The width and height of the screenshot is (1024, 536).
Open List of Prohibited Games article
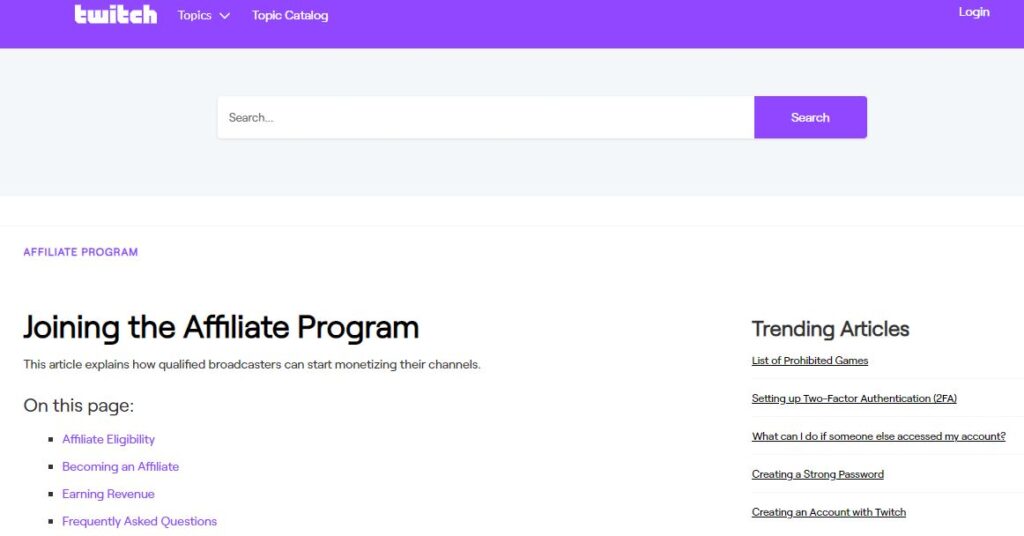(x=810, y=360)
